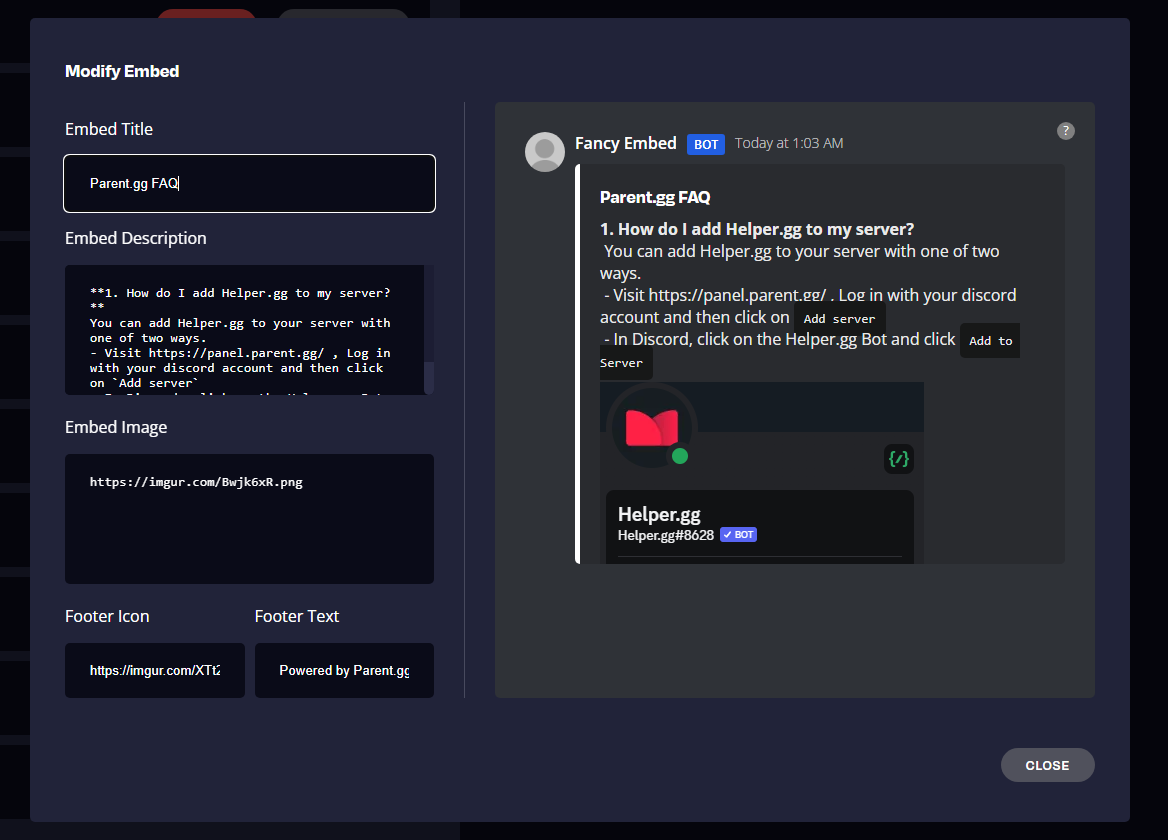Click inside the Embed Description text area
Viewport: 1168px width, 840px height.
[x=244, y=330]
